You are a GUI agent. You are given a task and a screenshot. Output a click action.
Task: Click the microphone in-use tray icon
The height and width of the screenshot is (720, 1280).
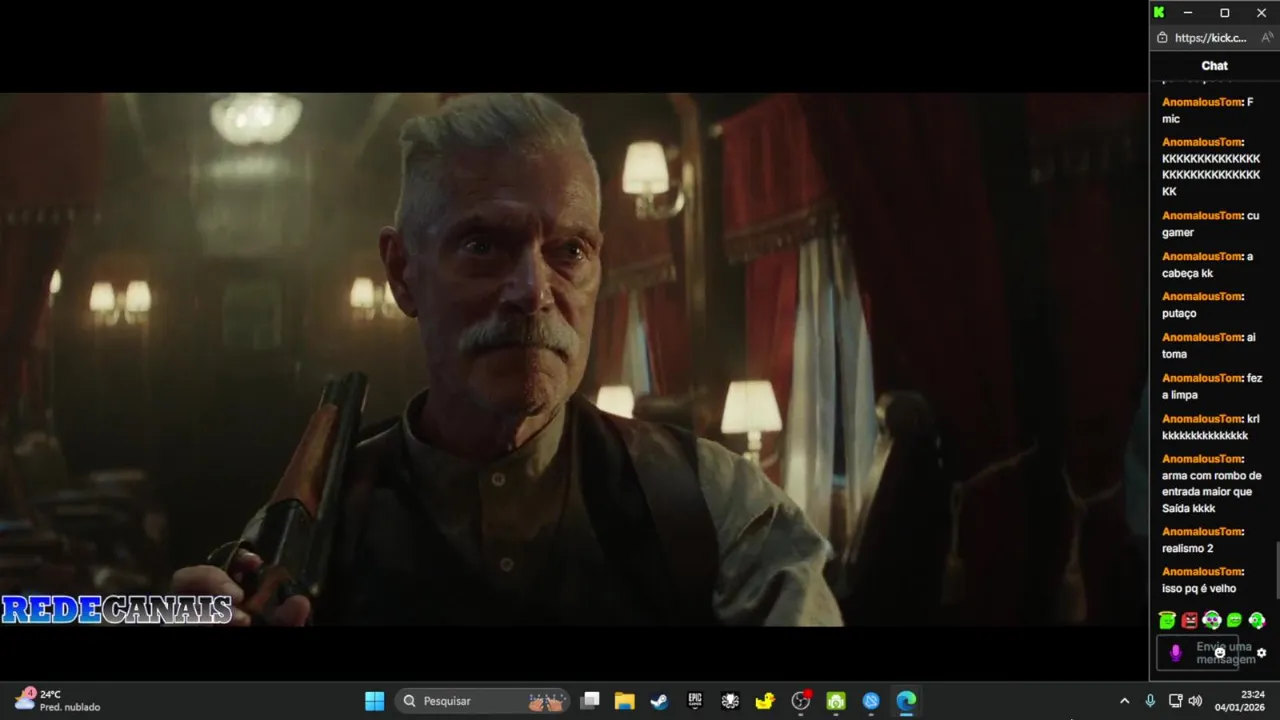pos(1150,701)
